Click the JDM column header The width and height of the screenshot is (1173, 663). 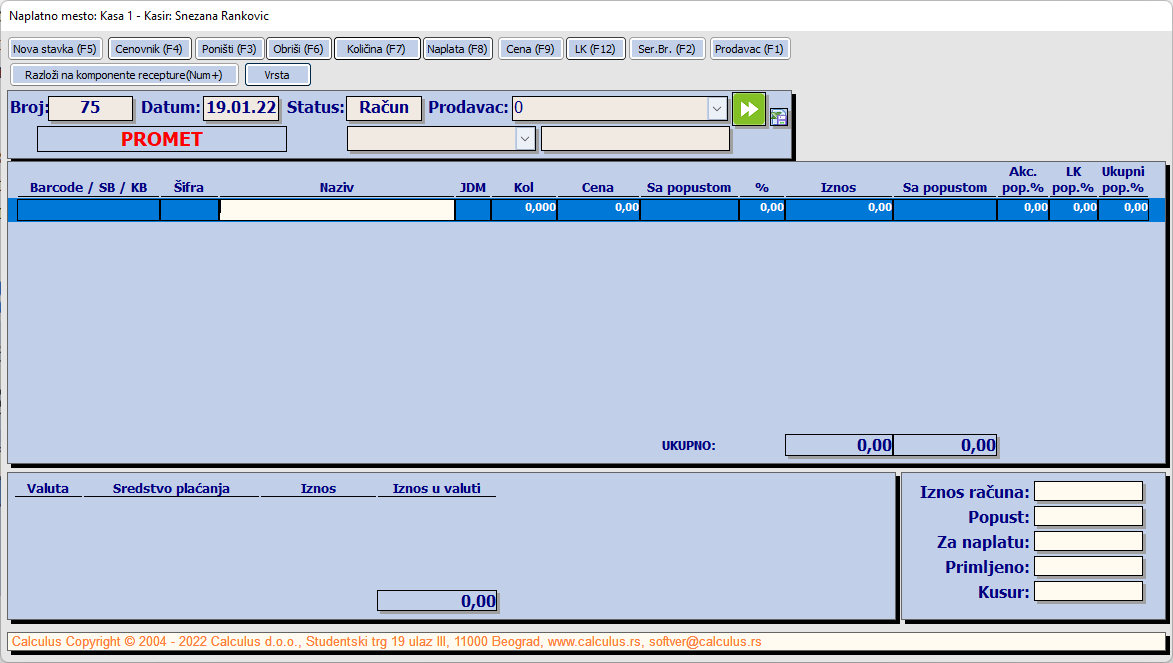[x=473, y=188]
